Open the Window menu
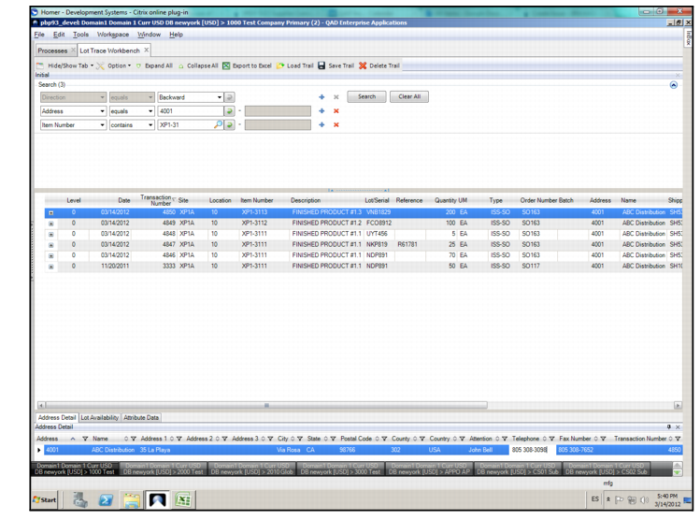The image size is (700, 520). pos(149,34)
